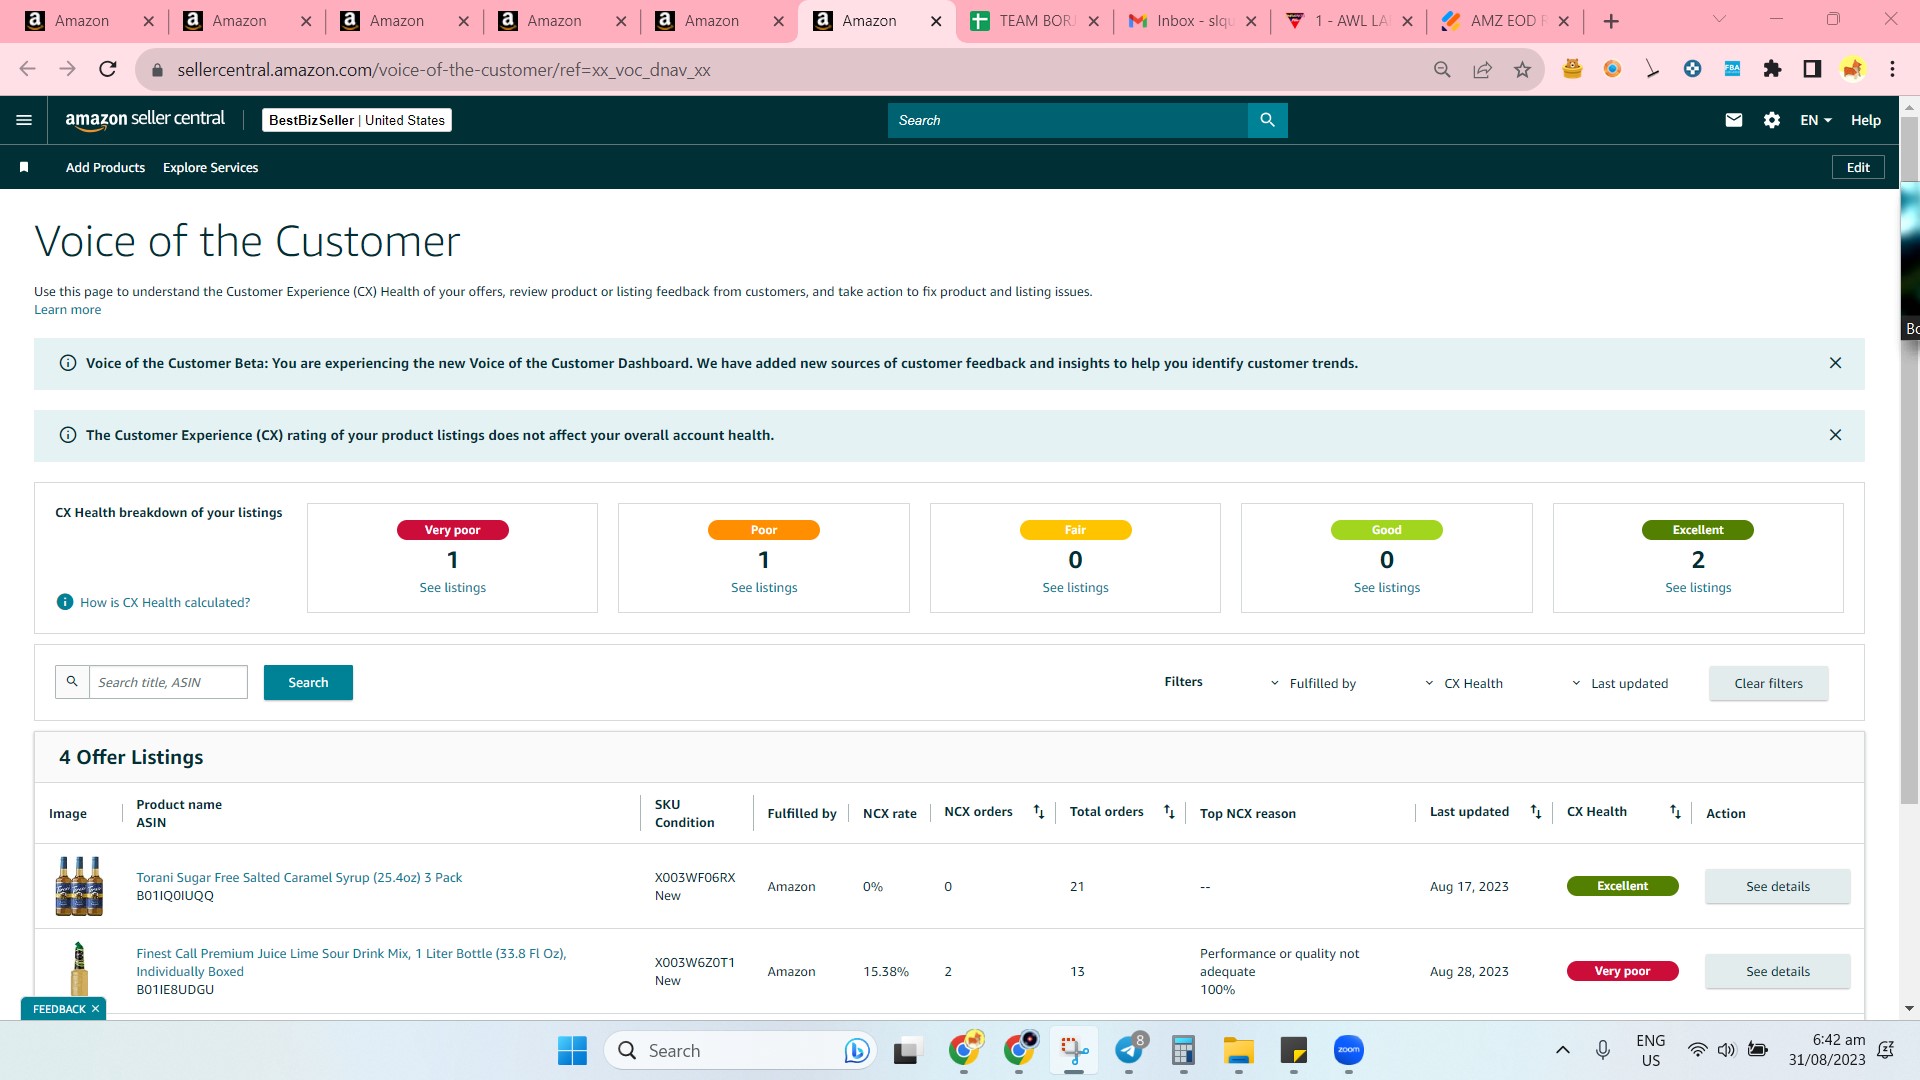Click the magnifier search button in header
The height and width of the screenshot is (1080, 1920).
pyautogui.click(x=1267, y=120)
